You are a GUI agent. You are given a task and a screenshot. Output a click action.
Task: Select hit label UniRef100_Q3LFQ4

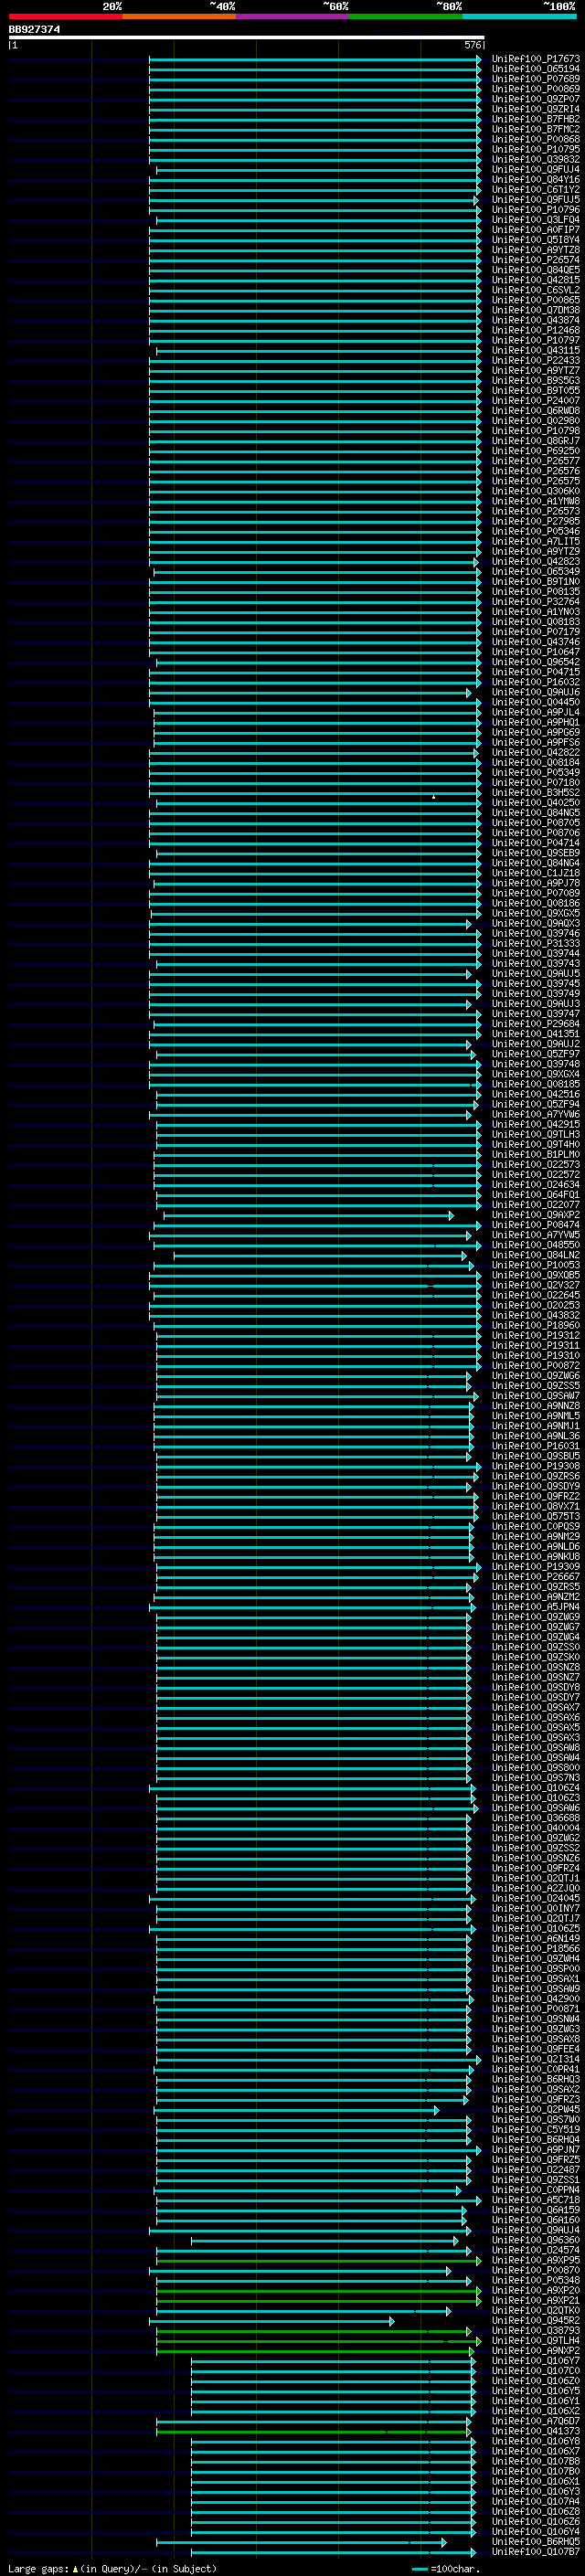pos(536,220)
